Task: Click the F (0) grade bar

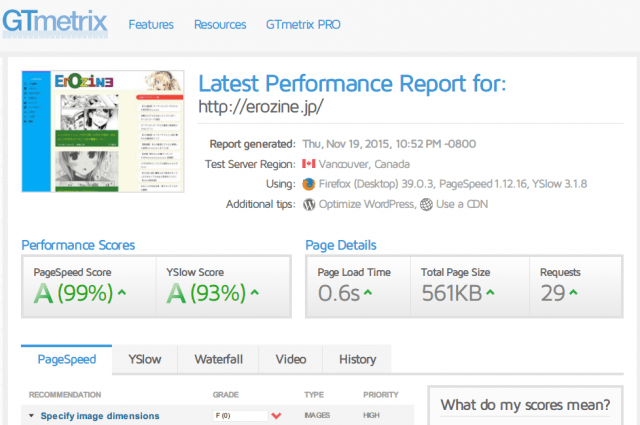Action: point(240,416)
